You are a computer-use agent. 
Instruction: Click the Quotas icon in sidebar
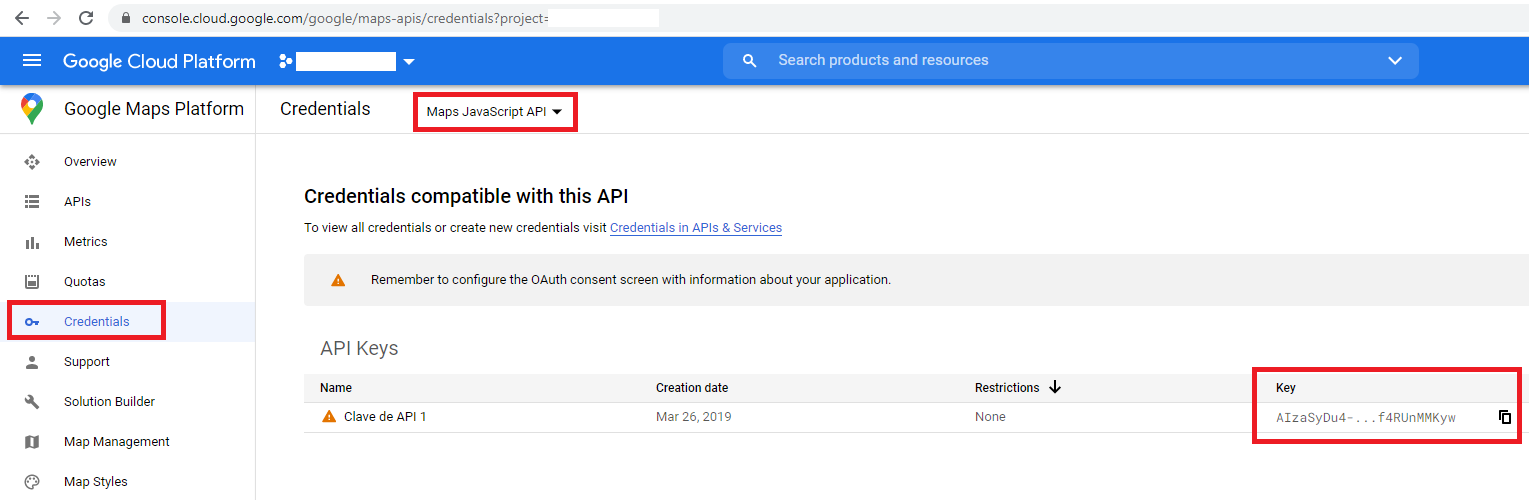click(x=32, y=282)
